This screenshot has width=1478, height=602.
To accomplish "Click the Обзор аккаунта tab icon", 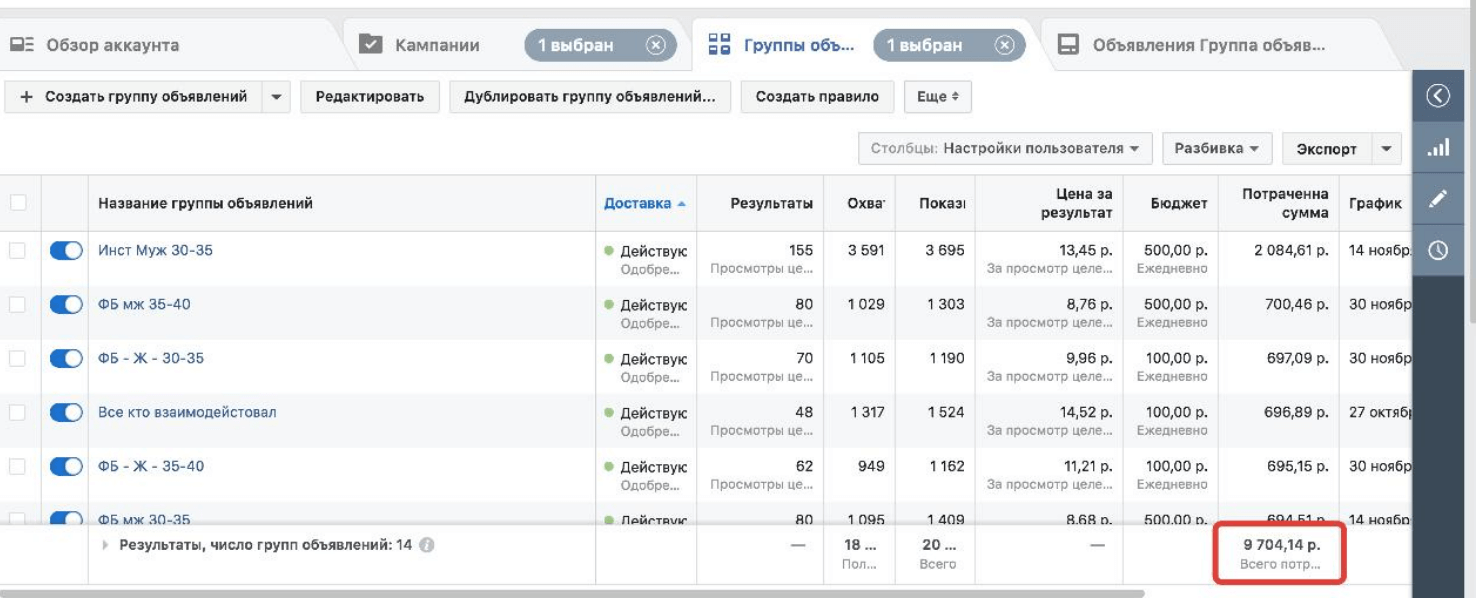I will (22, 45).
